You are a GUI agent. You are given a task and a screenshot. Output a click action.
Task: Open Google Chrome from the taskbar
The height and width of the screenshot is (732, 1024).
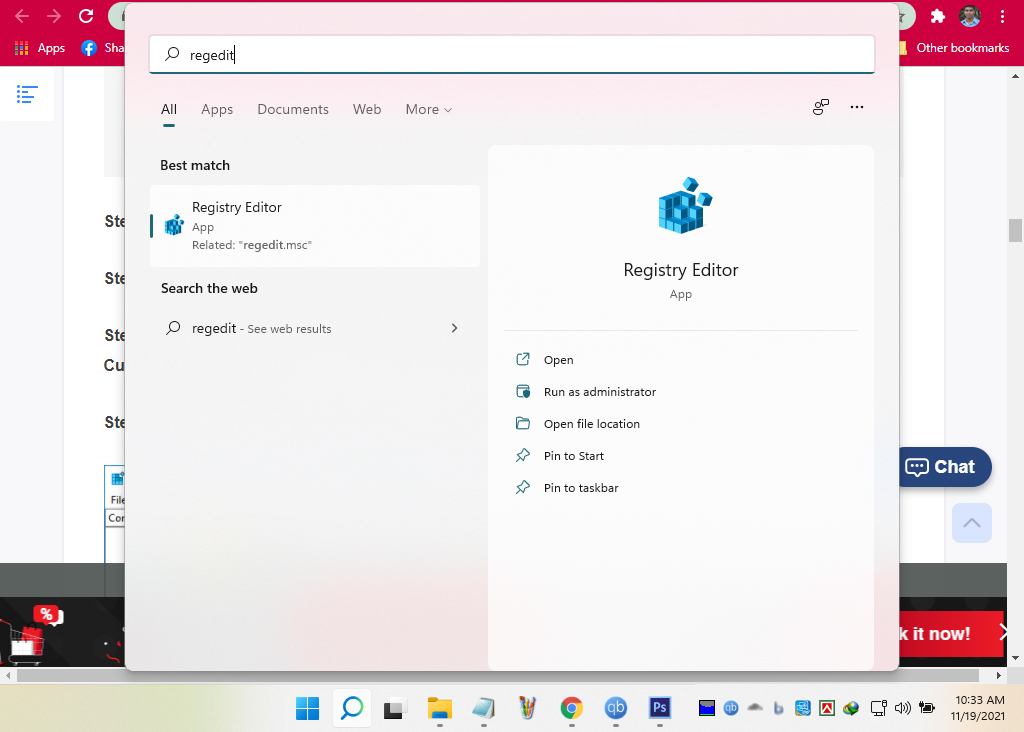[571, 708]
